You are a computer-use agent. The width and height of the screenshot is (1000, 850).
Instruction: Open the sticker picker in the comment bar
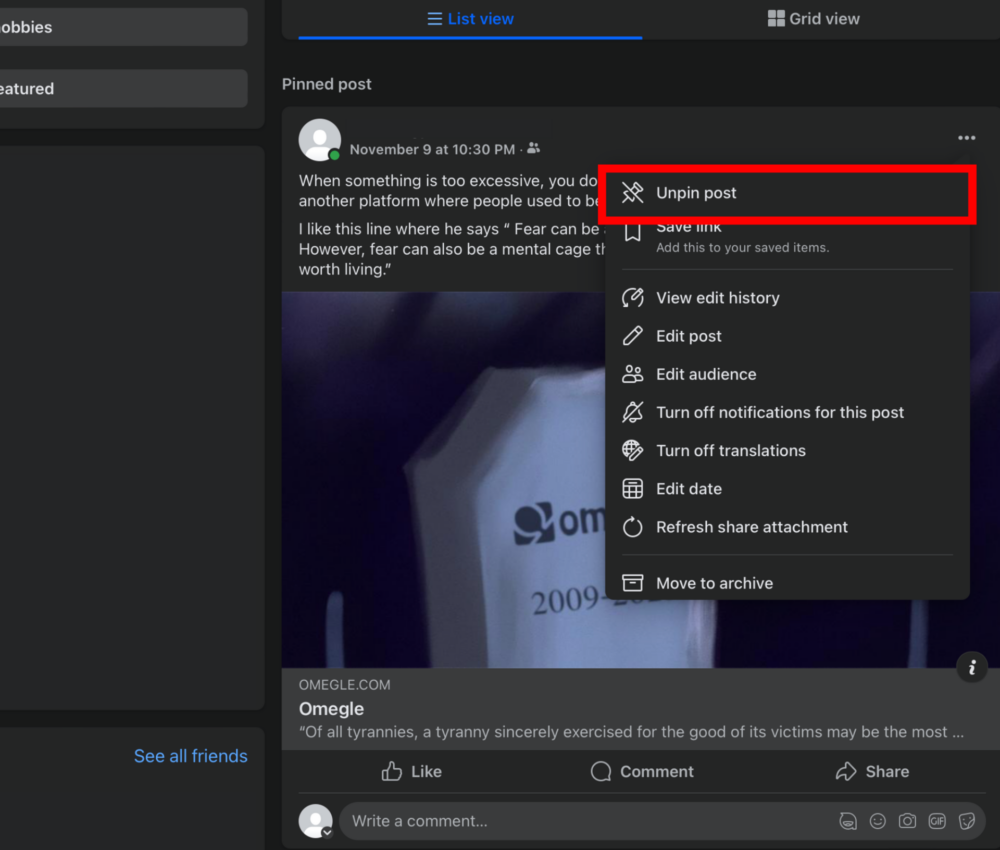(x=967, y=820)
